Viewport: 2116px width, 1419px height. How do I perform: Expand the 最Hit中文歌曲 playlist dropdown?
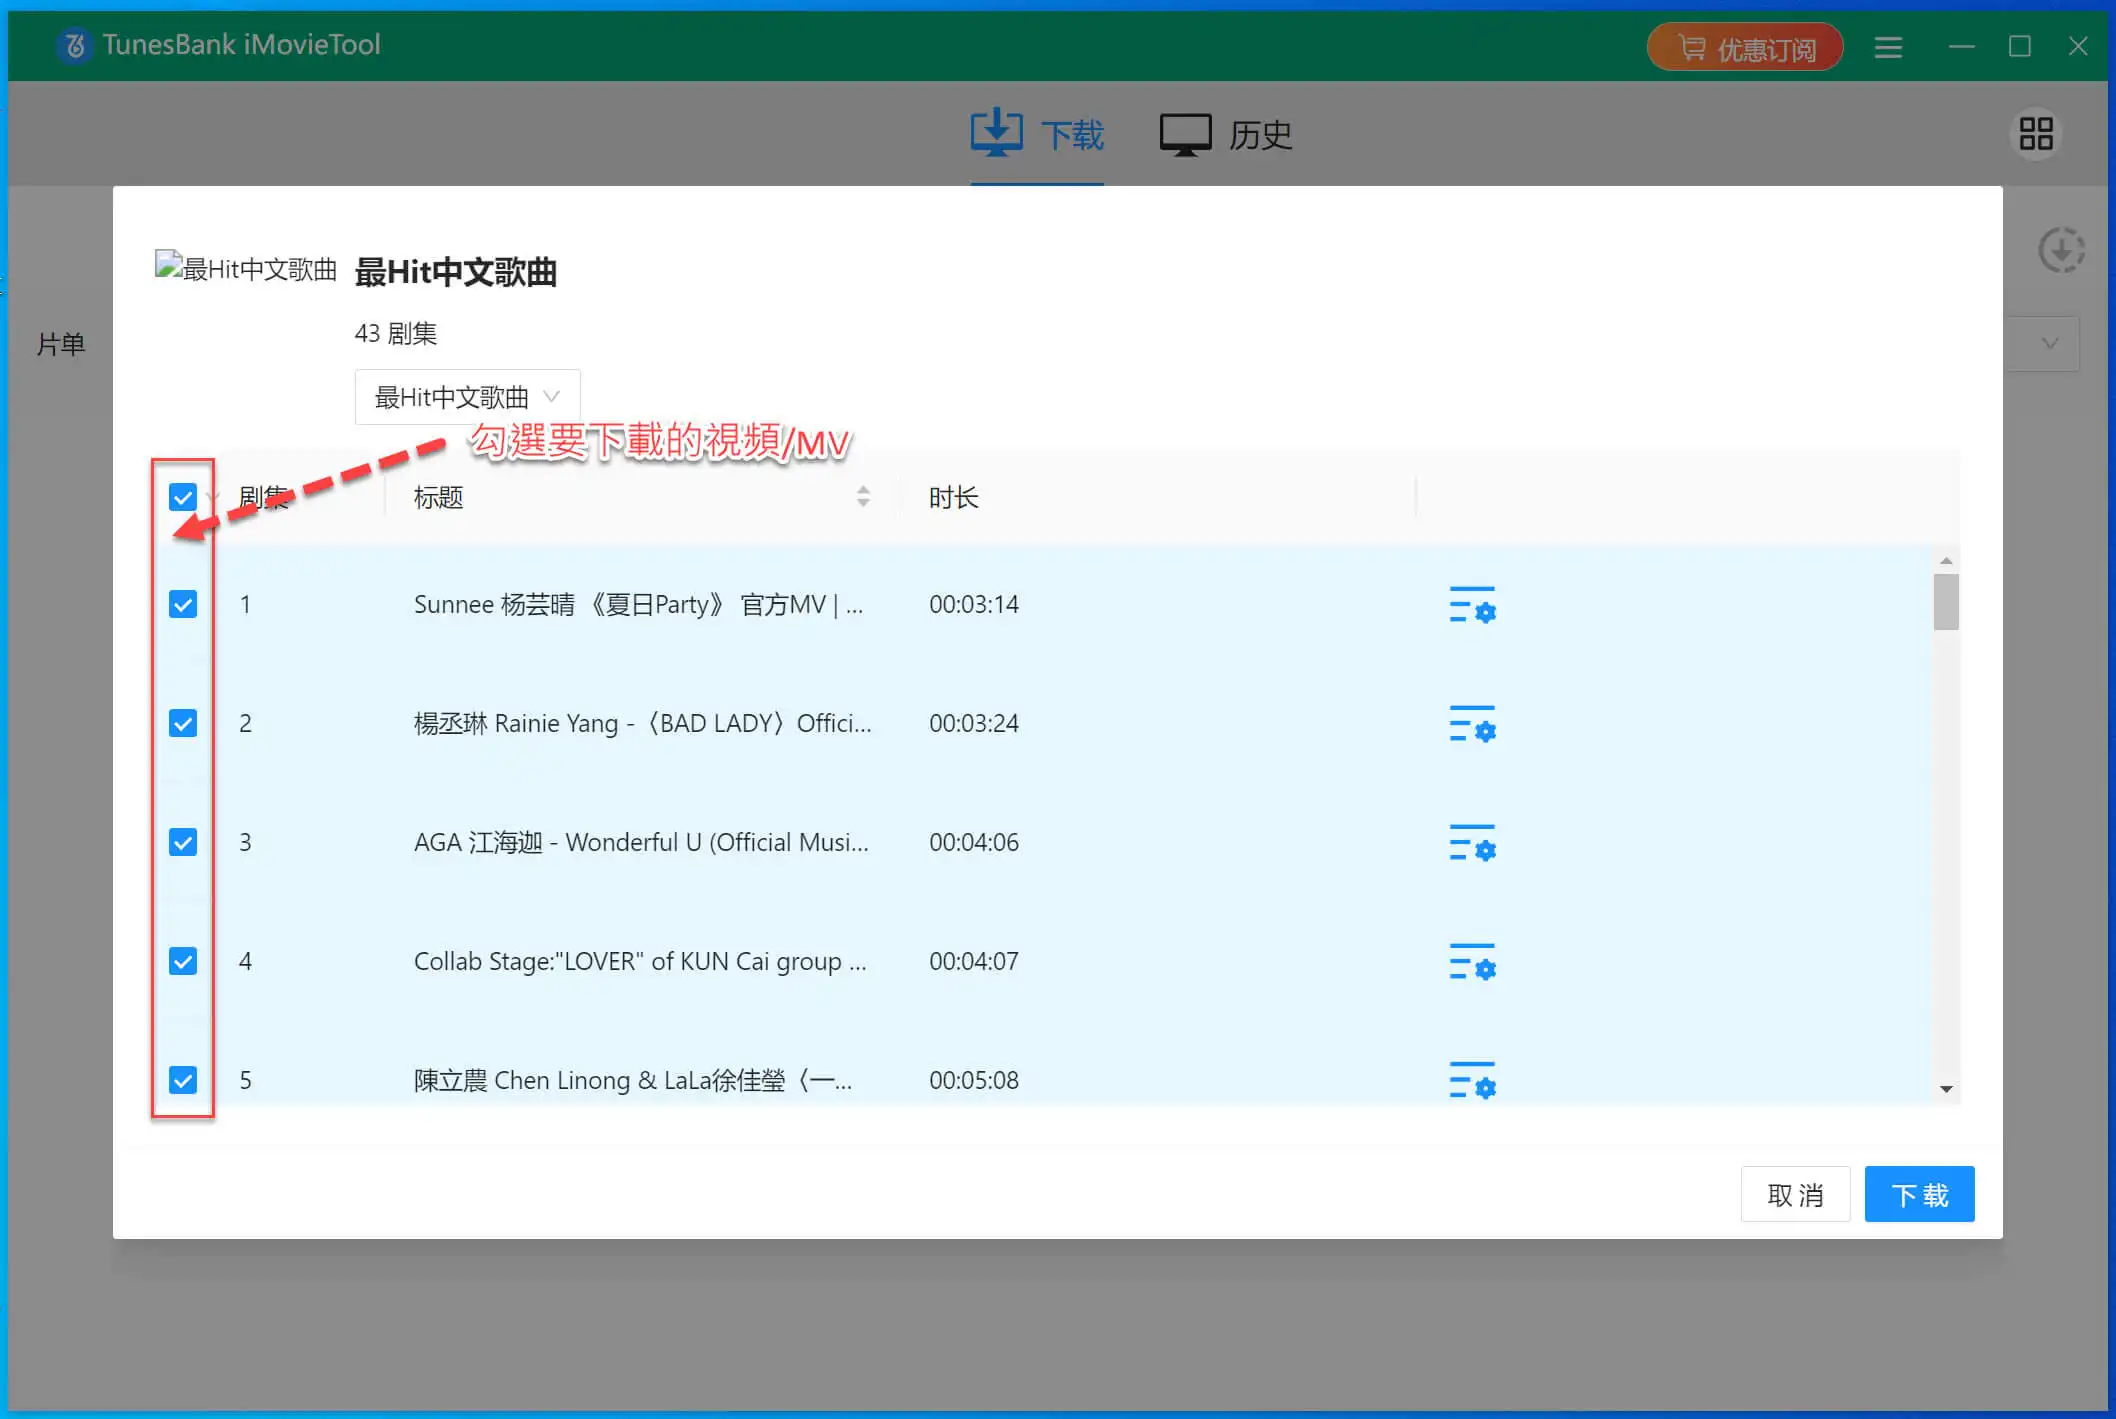[x=467, y=397]
